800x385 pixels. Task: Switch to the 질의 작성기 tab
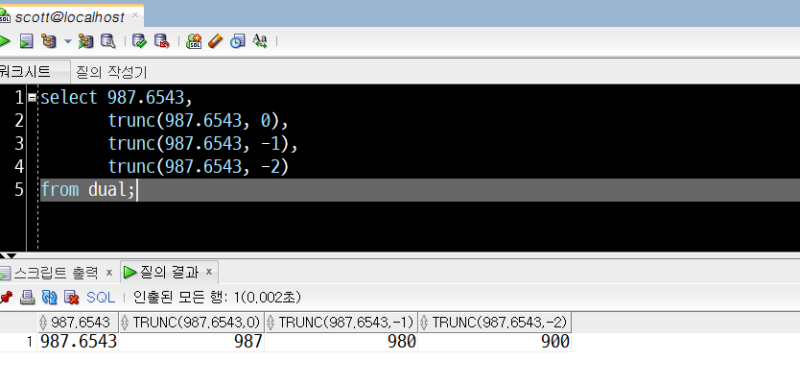[111, 72]
